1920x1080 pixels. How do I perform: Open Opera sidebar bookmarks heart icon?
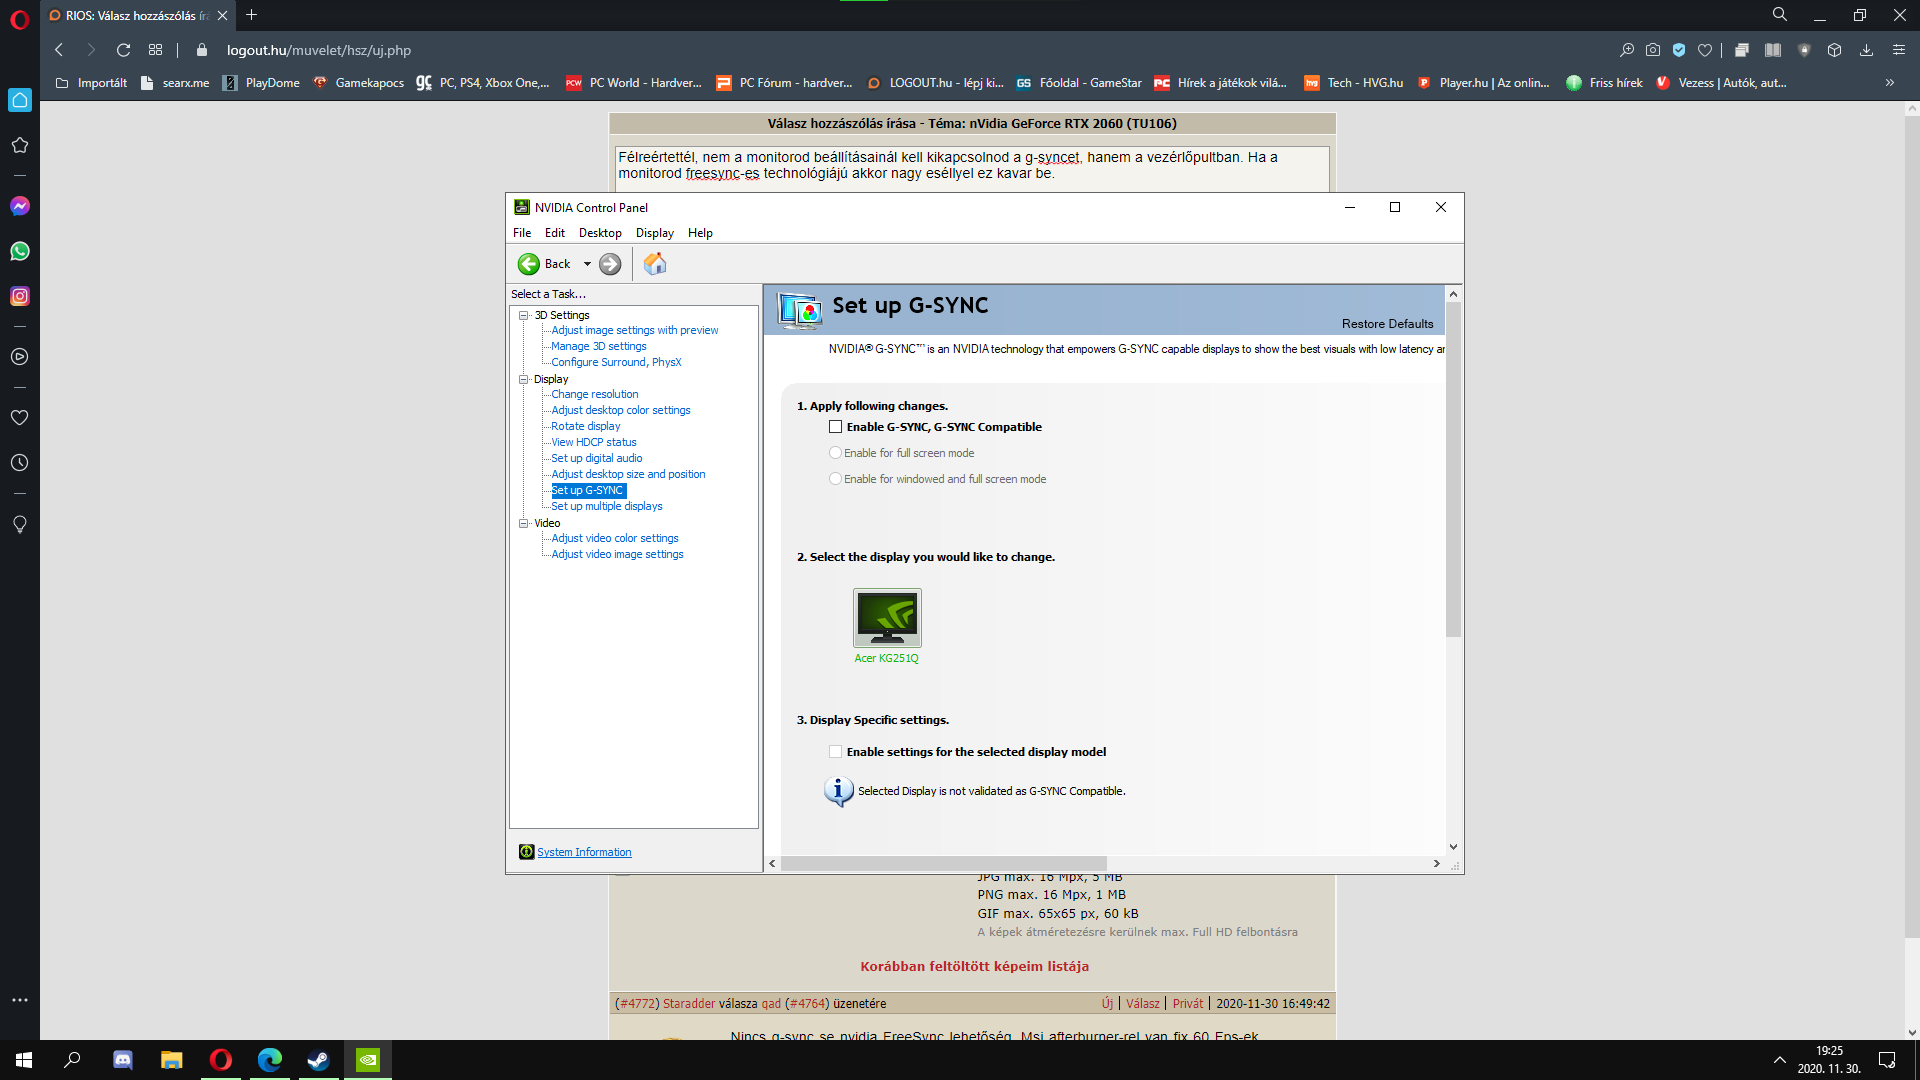[x=20, y=418]
